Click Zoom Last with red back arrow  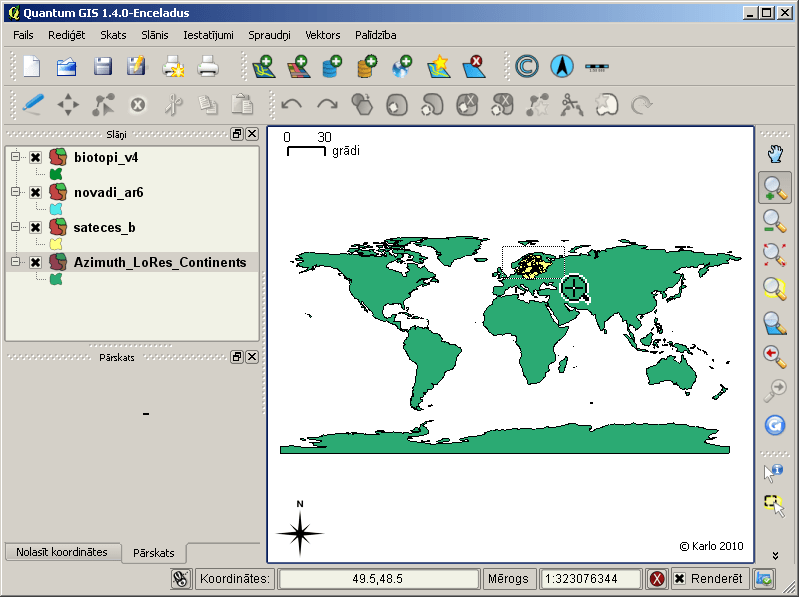pyautogui.click(x=775, y=357)
